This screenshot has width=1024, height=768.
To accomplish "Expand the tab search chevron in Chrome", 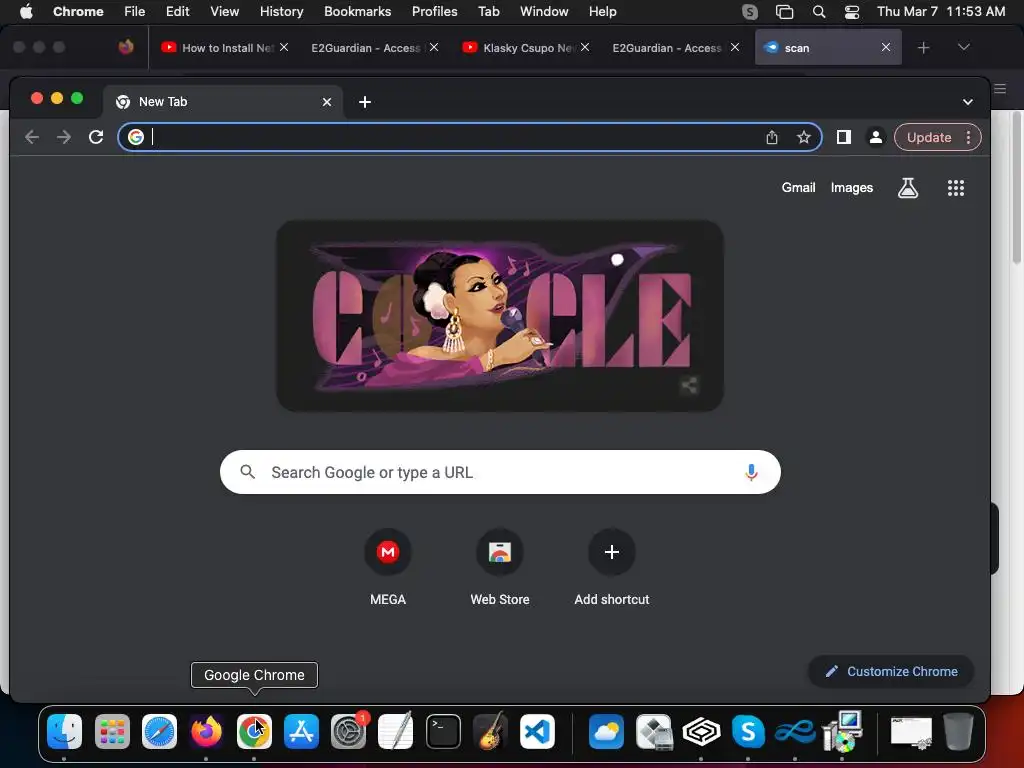I will coord(968,102).
